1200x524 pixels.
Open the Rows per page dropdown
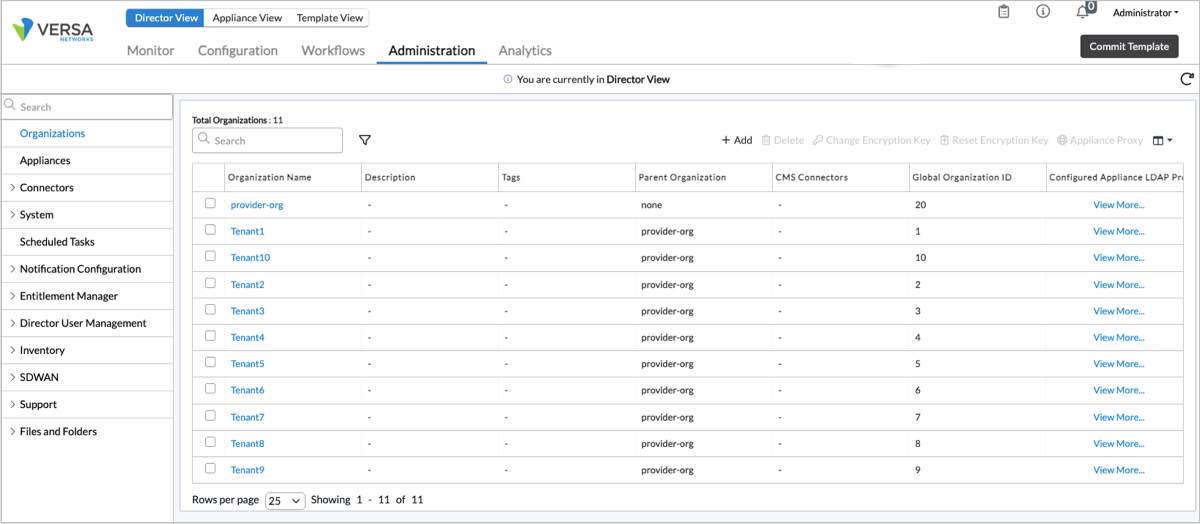click(284, 500)
